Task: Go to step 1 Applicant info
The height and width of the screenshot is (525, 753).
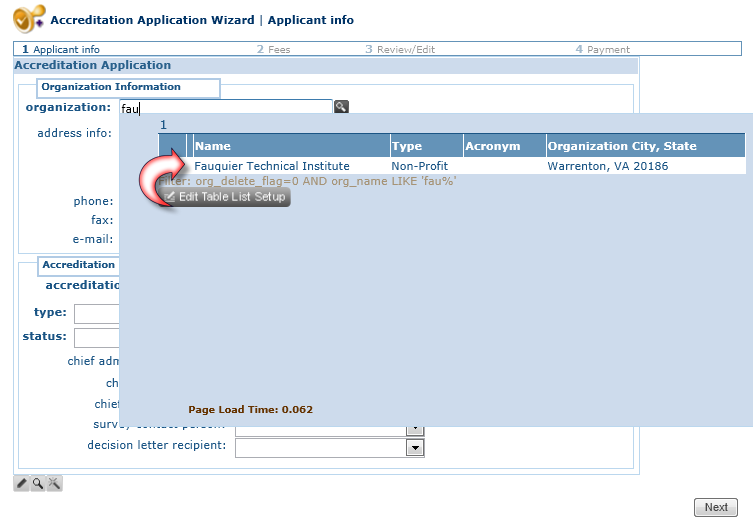Action: tap(61, 49)
